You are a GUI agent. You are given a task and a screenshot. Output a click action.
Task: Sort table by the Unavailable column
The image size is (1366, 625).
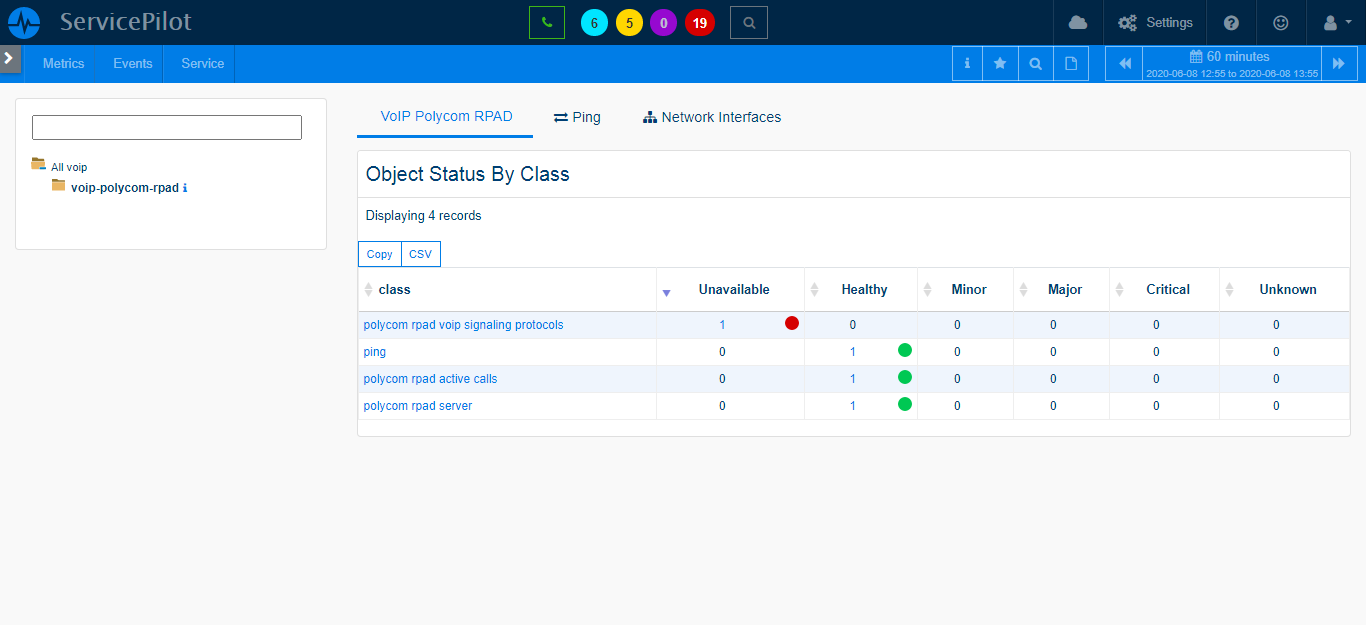[x=733, y=290]
